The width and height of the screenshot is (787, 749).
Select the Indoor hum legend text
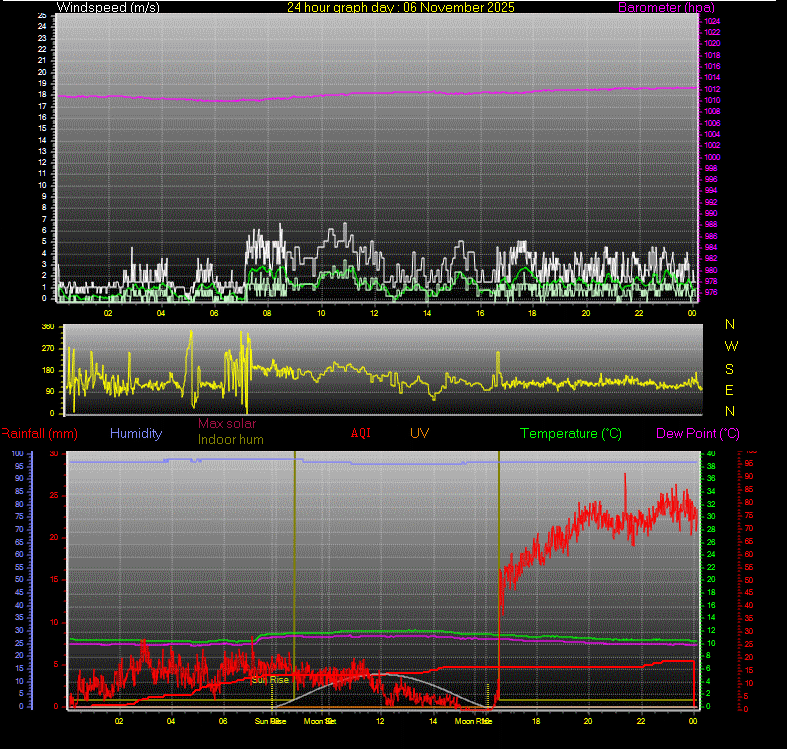[231, 439]
